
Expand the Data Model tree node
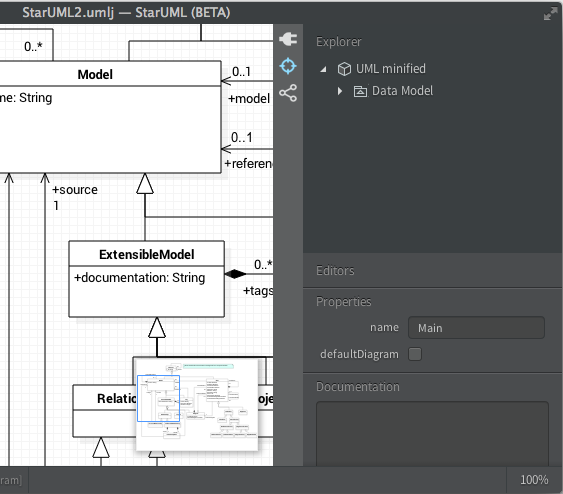pyautogui.click(x=340, y=91)
